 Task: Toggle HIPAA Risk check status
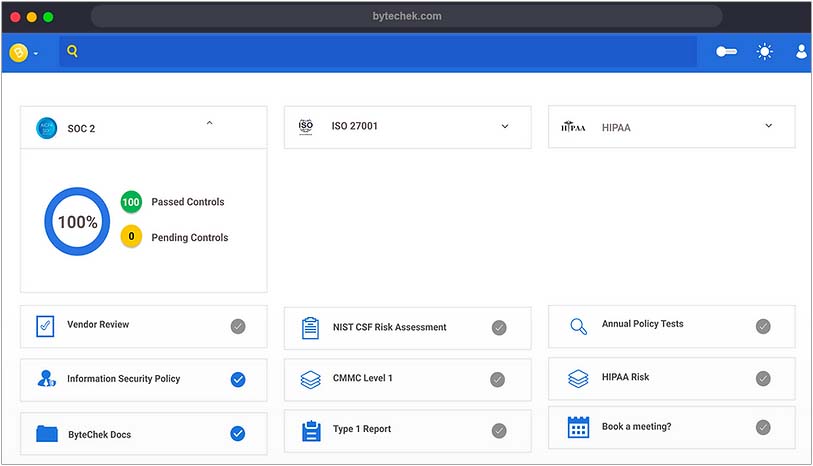(763, 378)
